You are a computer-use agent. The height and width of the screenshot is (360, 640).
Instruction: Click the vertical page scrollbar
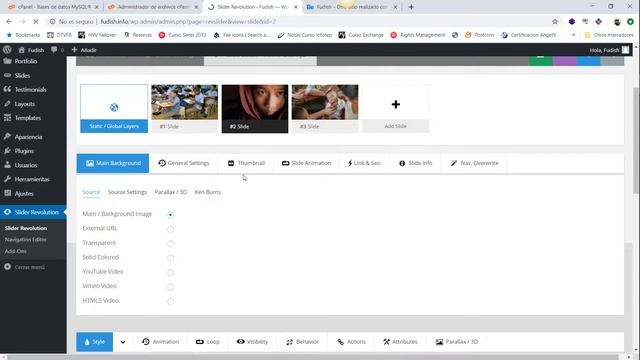pos(636,141)
